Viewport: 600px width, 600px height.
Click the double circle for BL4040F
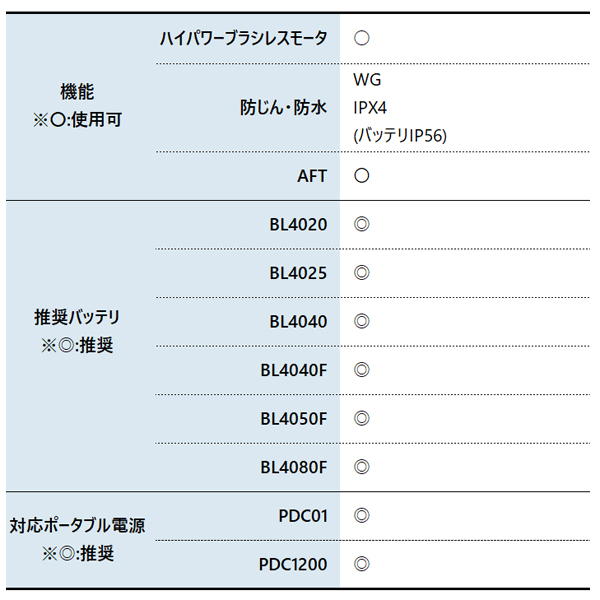362,370
